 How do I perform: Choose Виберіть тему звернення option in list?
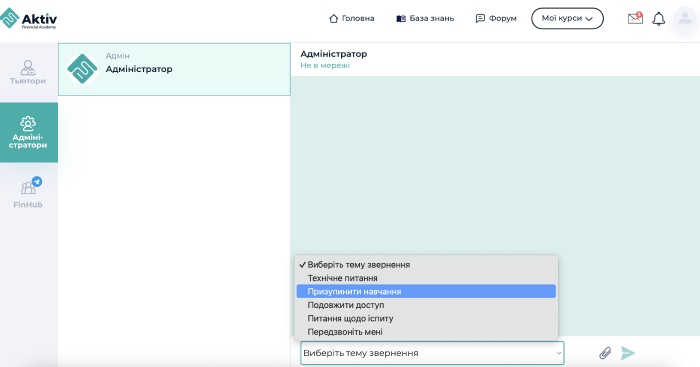tap(426, 265)
